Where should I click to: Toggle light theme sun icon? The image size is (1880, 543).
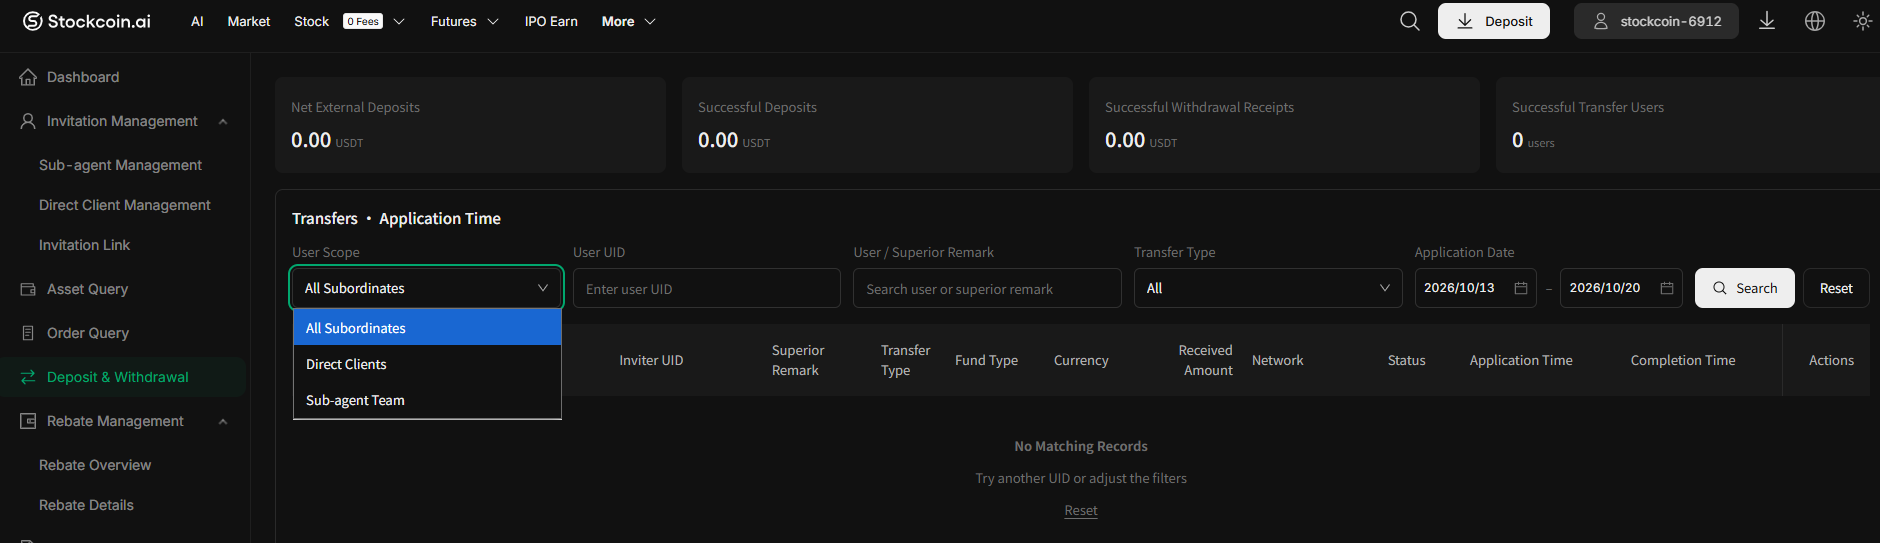(x=1863, y=21)
